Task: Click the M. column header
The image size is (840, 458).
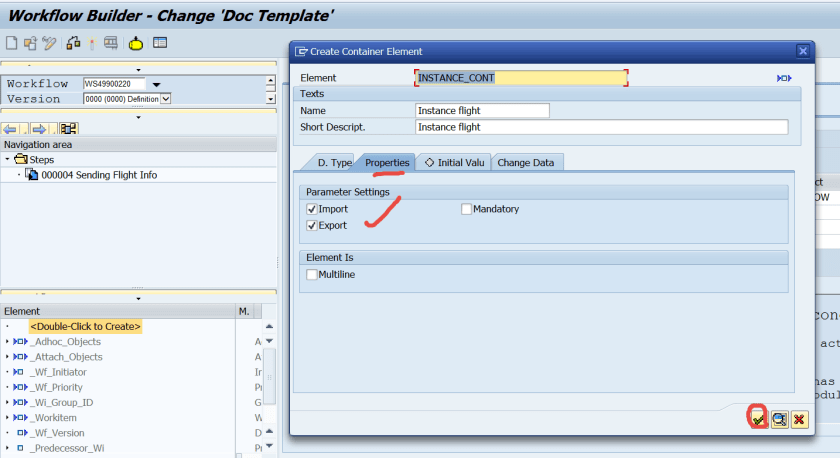Action: 245,311
